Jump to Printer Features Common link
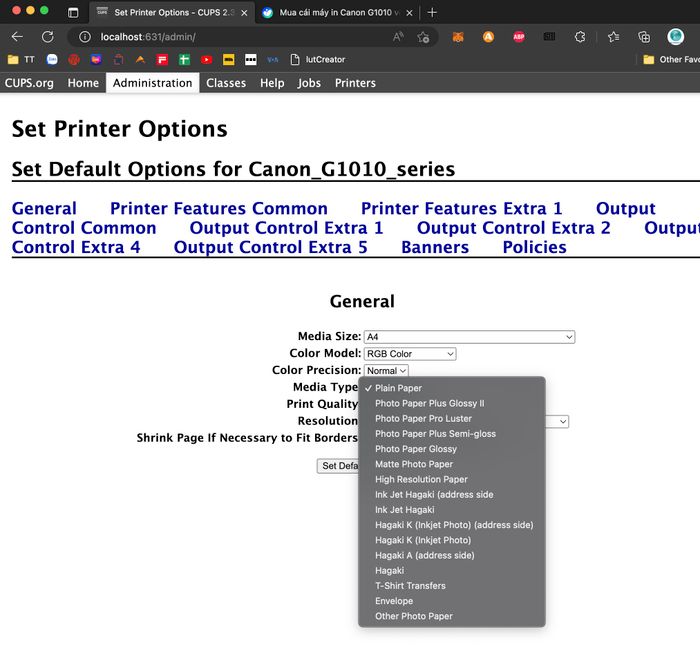The width and height of the screenshot is (700, 654). (219, 208)
